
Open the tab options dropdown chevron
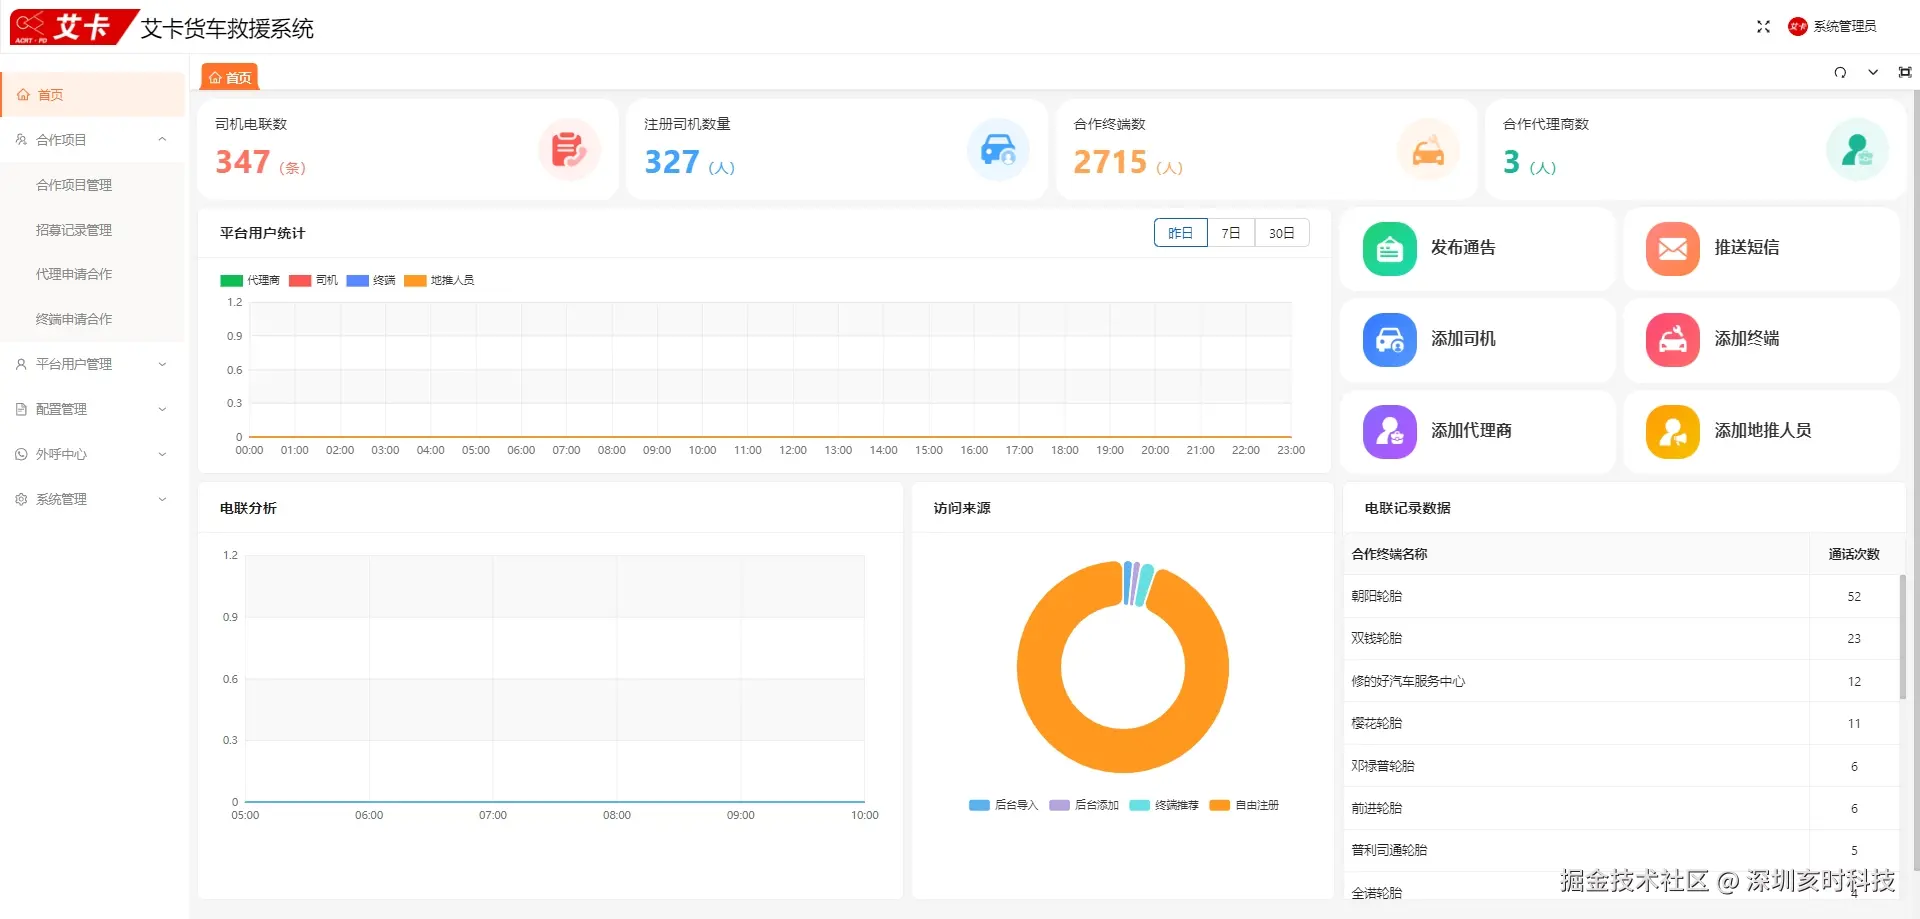1873,73
